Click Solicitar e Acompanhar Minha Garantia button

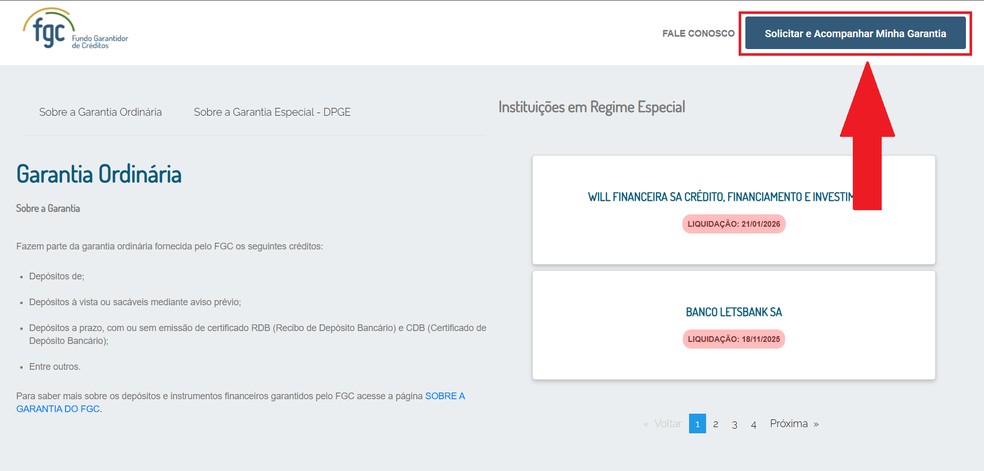(855, 33)
